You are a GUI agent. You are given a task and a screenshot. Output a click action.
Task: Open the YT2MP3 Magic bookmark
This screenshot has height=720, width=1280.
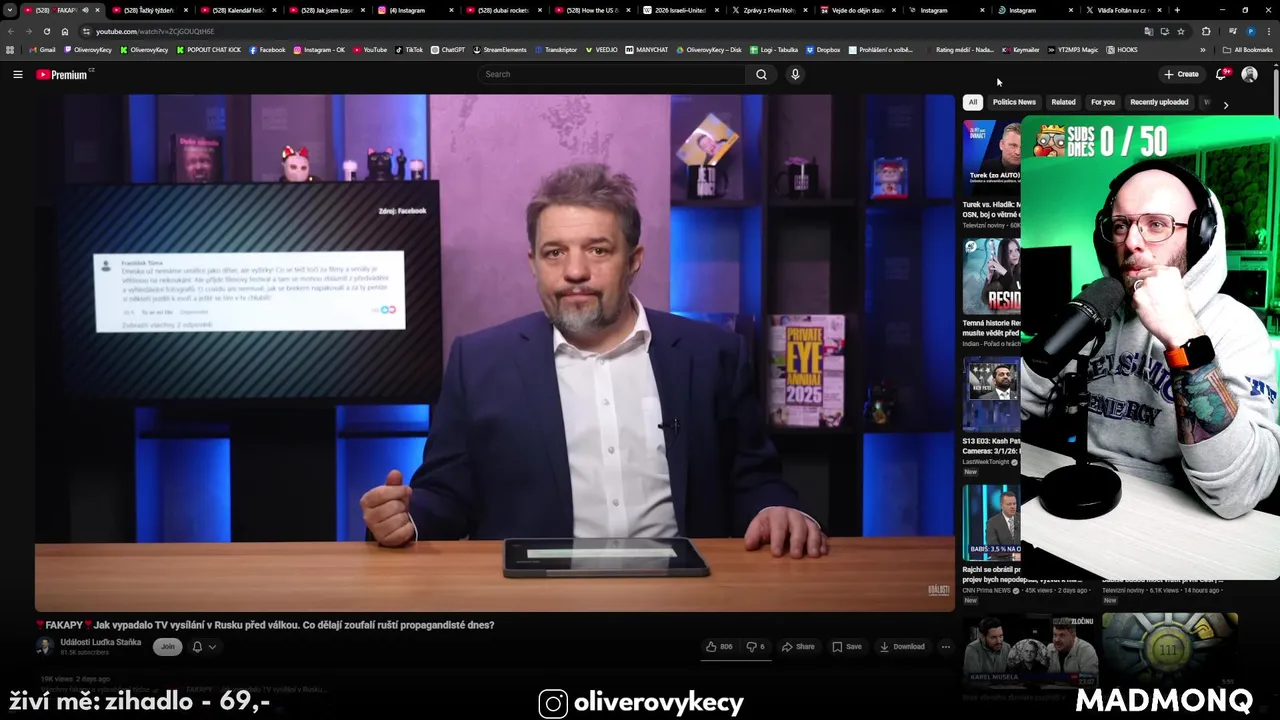[1072, 50]
